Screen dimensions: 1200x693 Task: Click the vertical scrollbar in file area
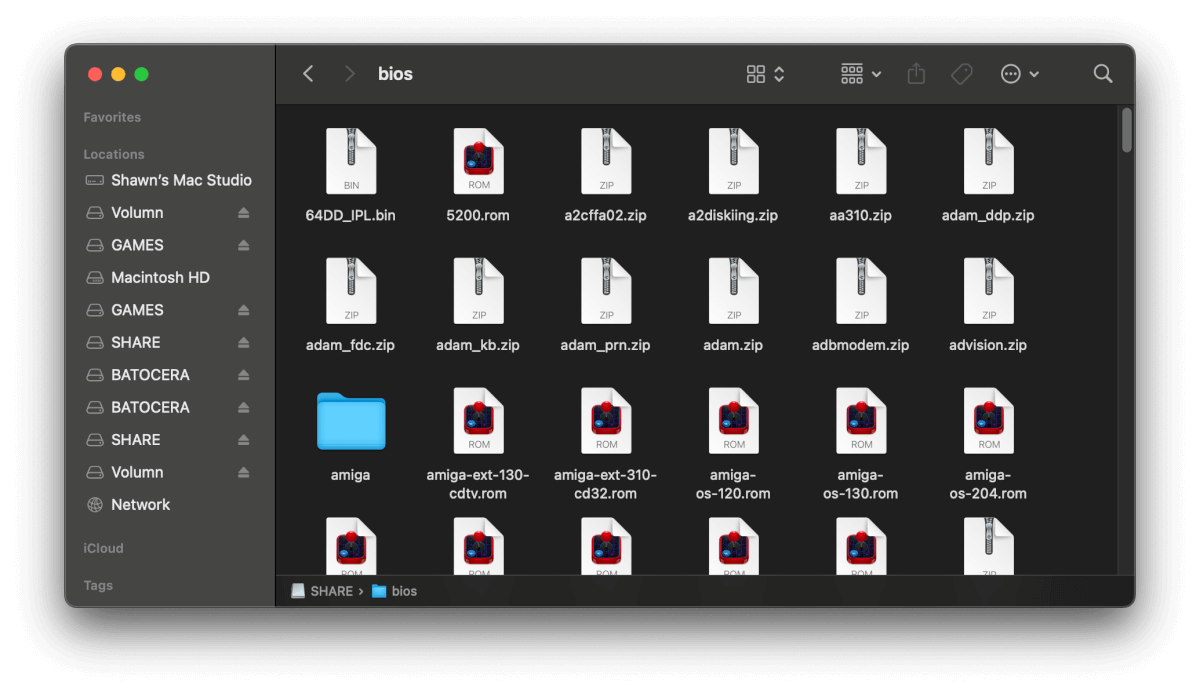tap(1127, 130)
